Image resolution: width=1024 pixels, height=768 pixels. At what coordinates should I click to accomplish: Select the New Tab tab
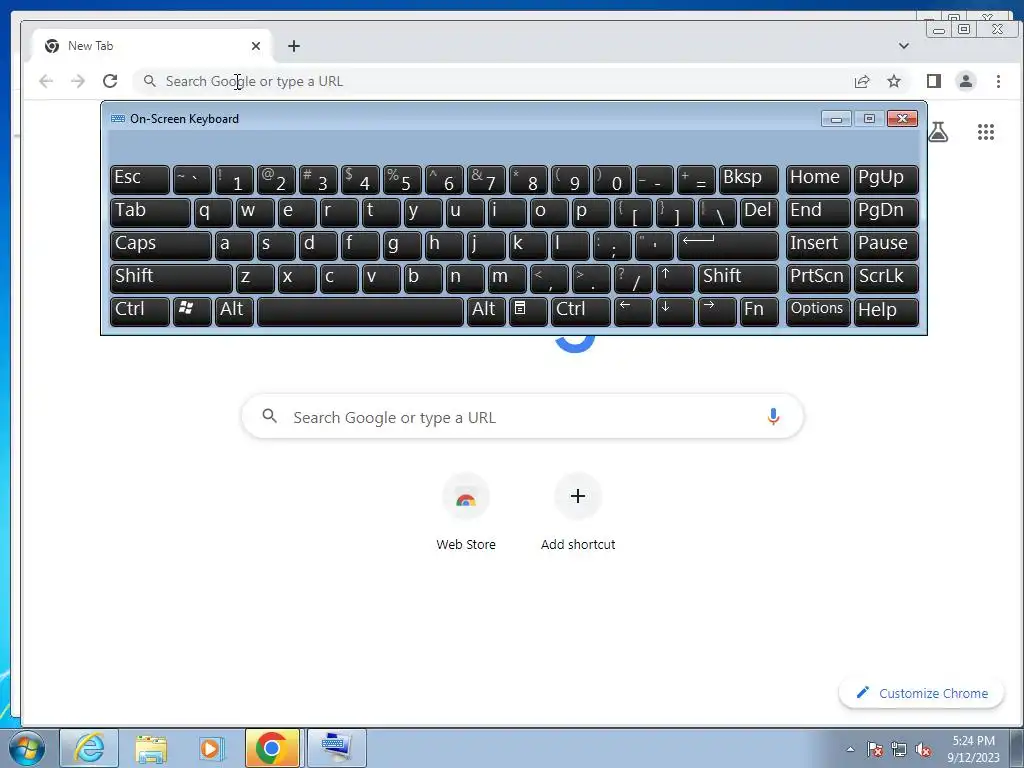coord(152,46)
